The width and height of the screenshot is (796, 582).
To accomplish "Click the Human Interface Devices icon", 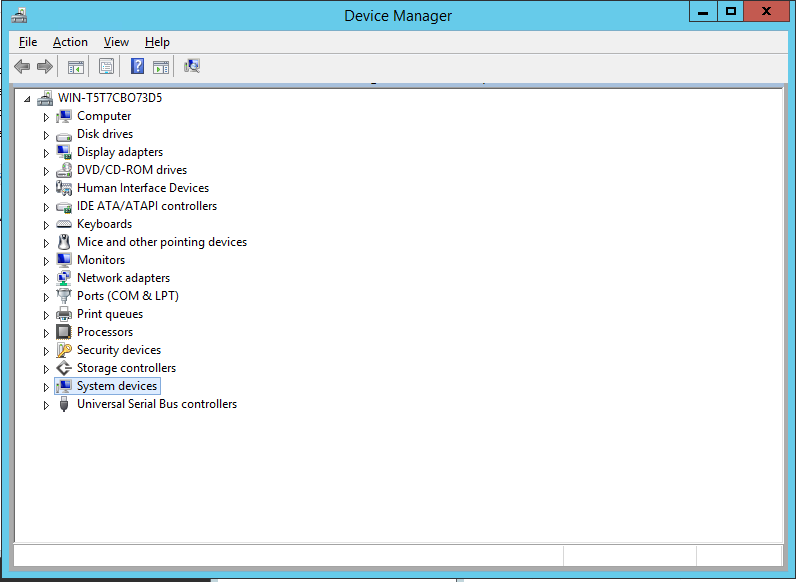I will click(64, 188).
